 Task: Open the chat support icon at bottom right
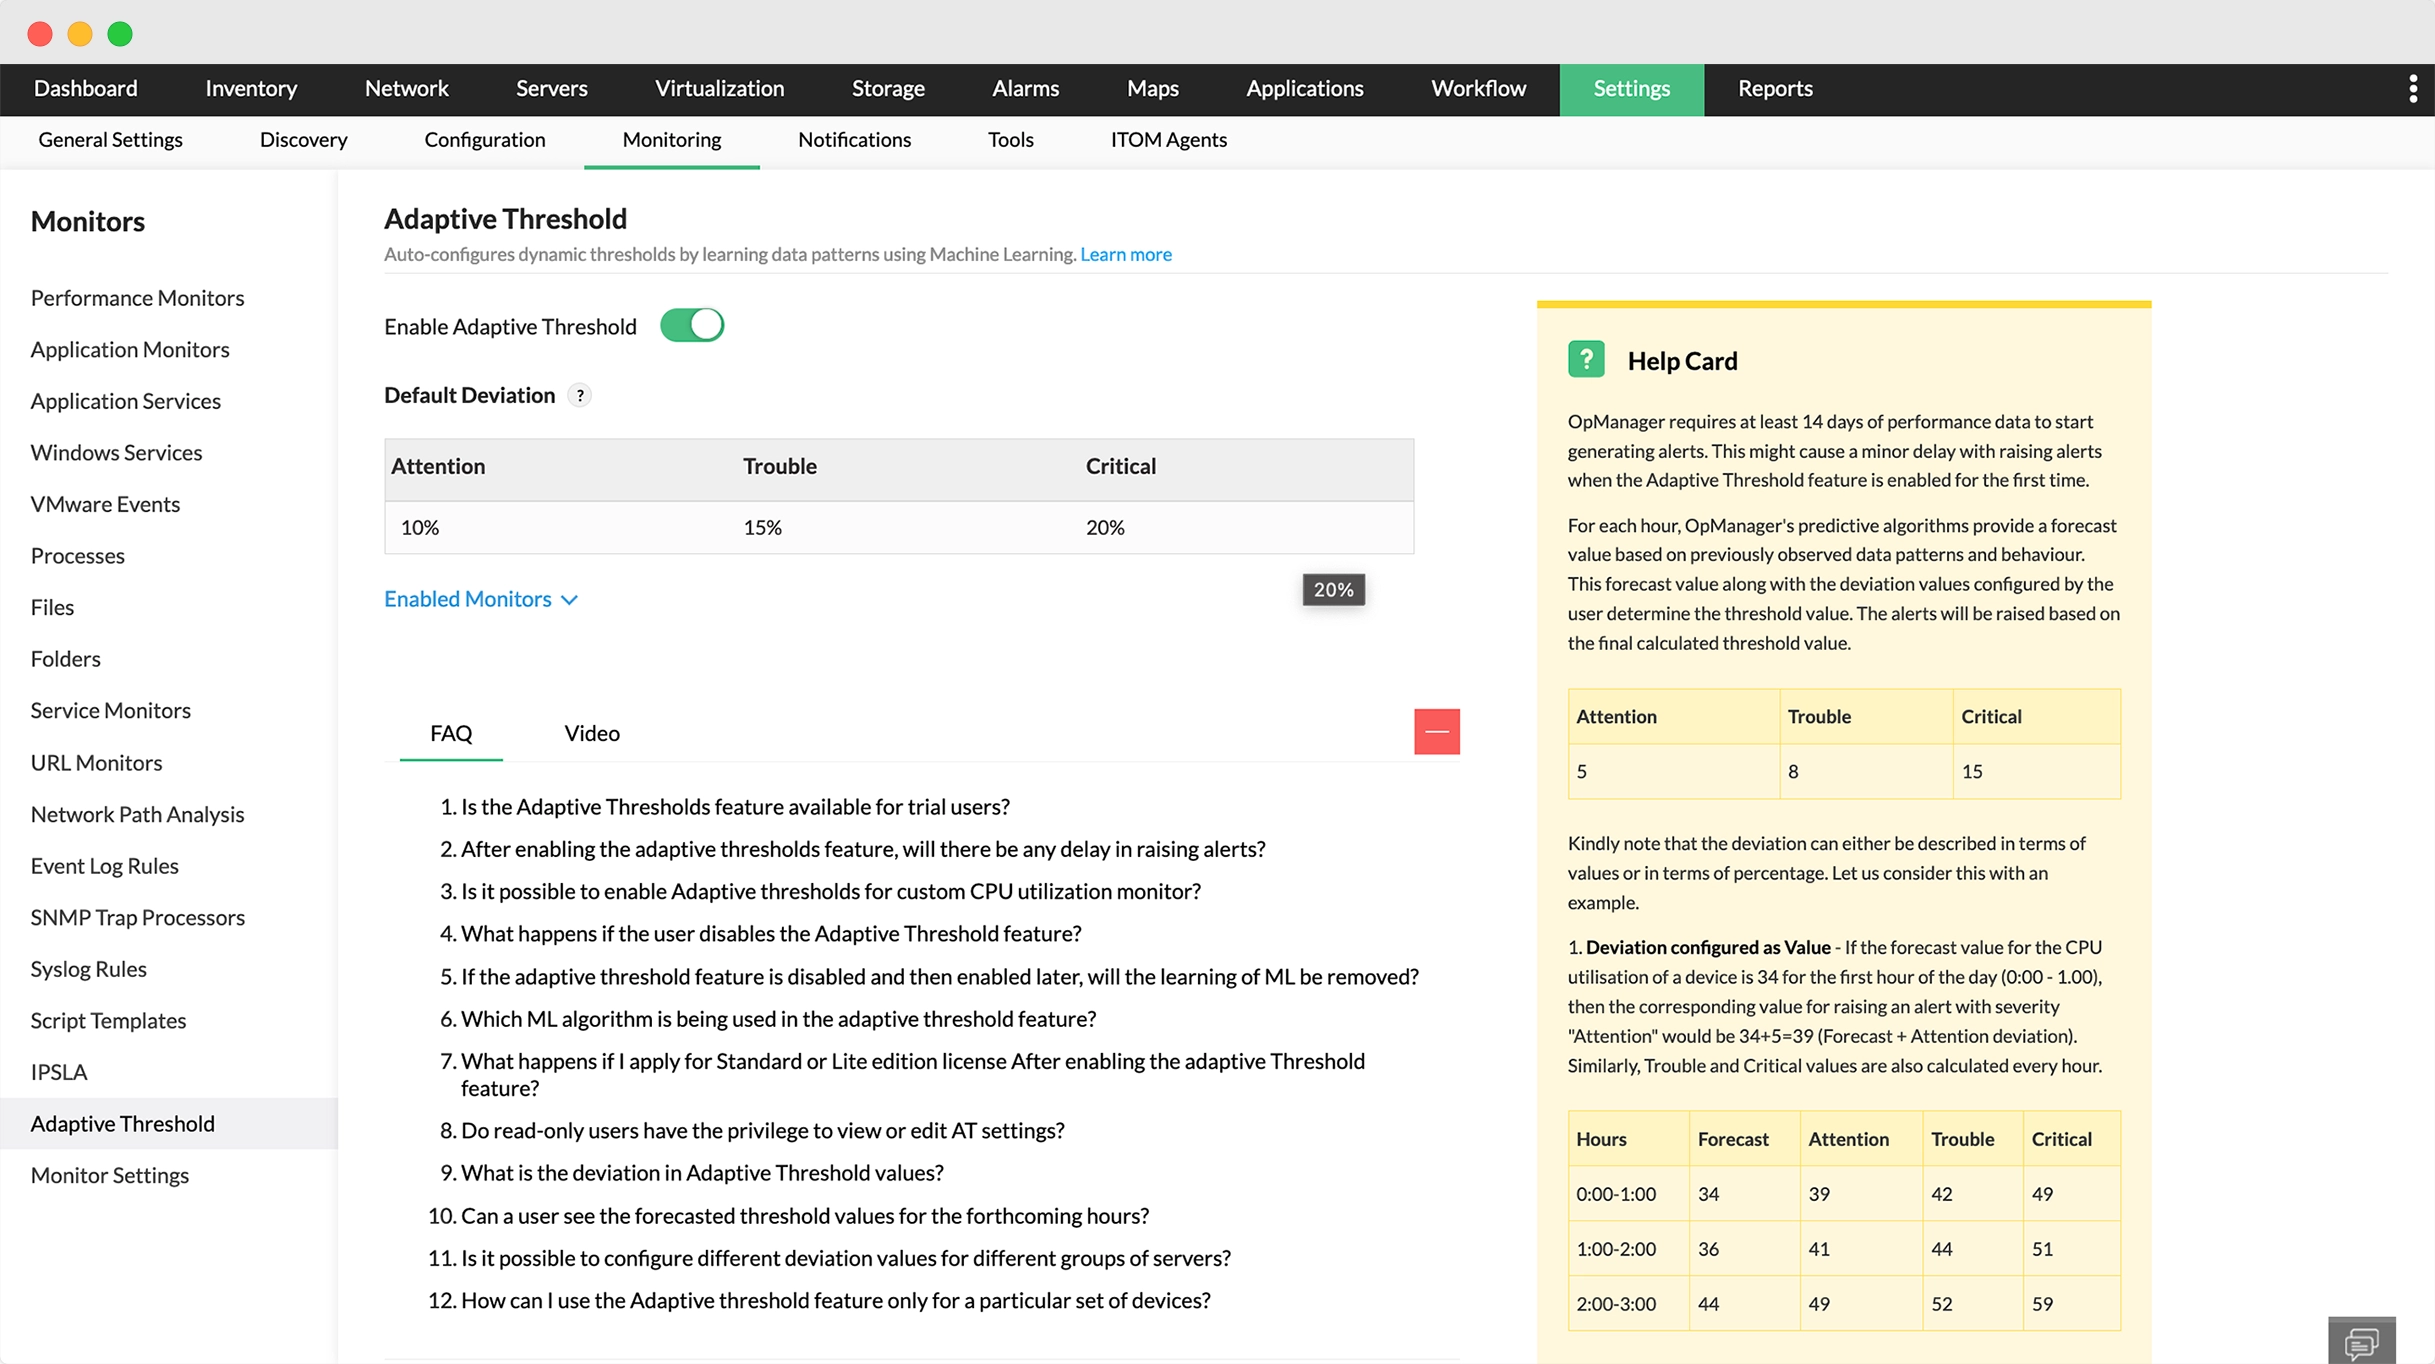[2361, 1340]
